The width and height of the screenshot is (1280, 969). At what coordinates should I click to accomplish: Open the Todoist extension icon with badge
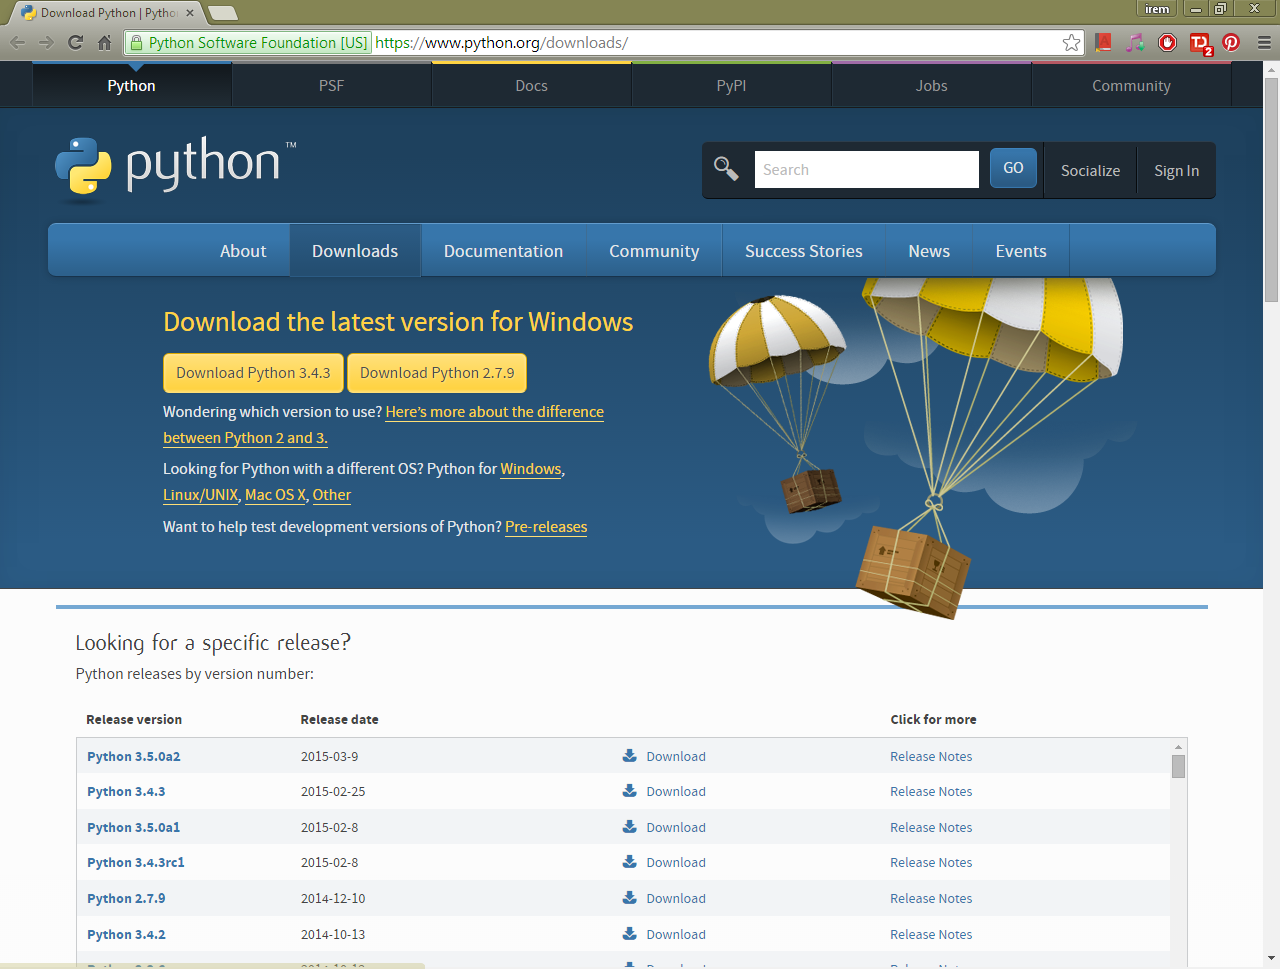pyautogui.click(x=1200, y=43)
